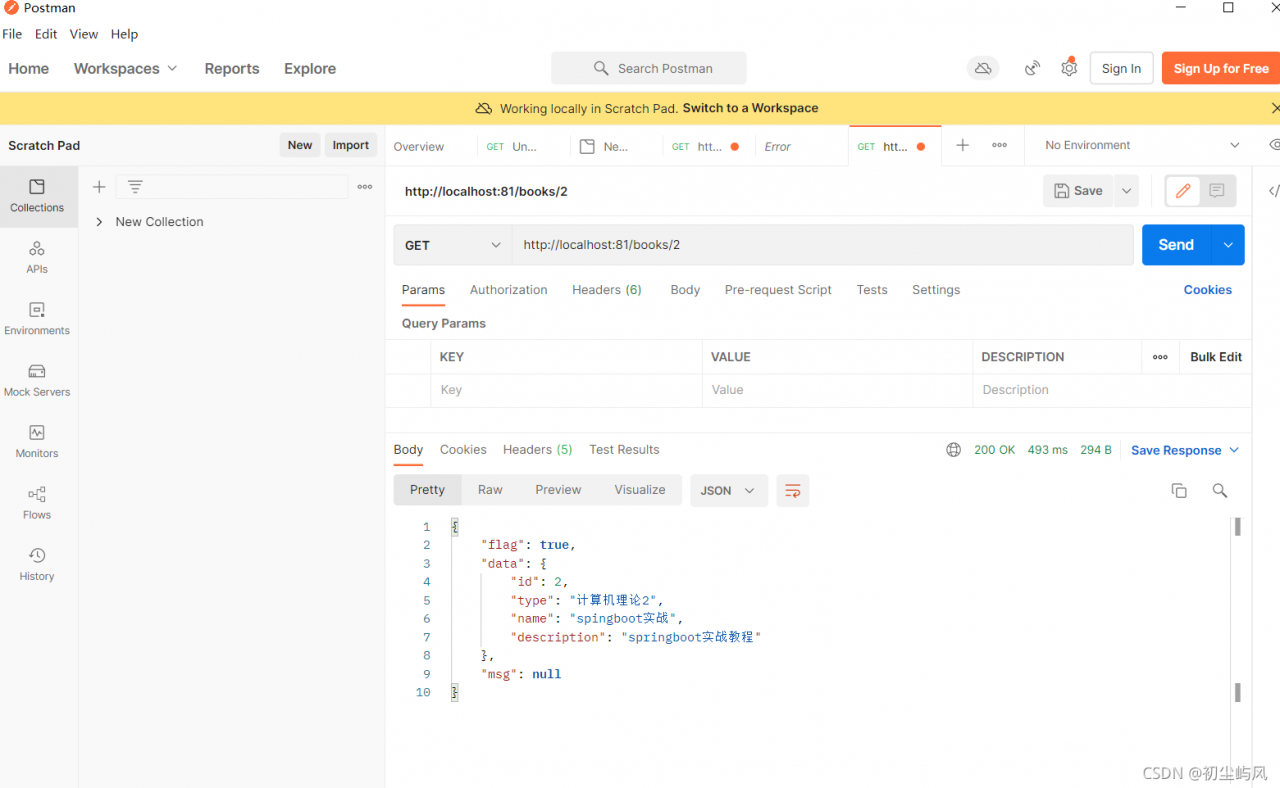
Task: Click the filter icon in the collections search
Action: (x=135, y=187)
